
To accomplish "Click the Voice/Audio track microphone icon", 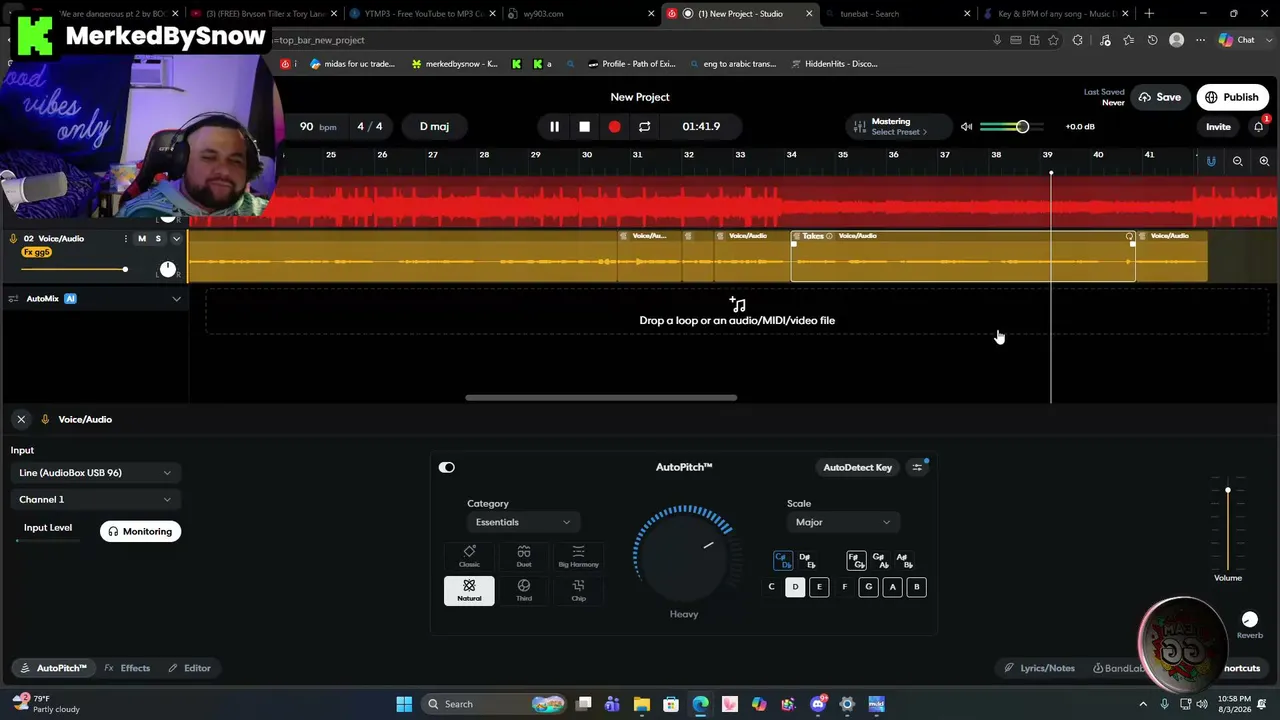I will tap(14, 239).
